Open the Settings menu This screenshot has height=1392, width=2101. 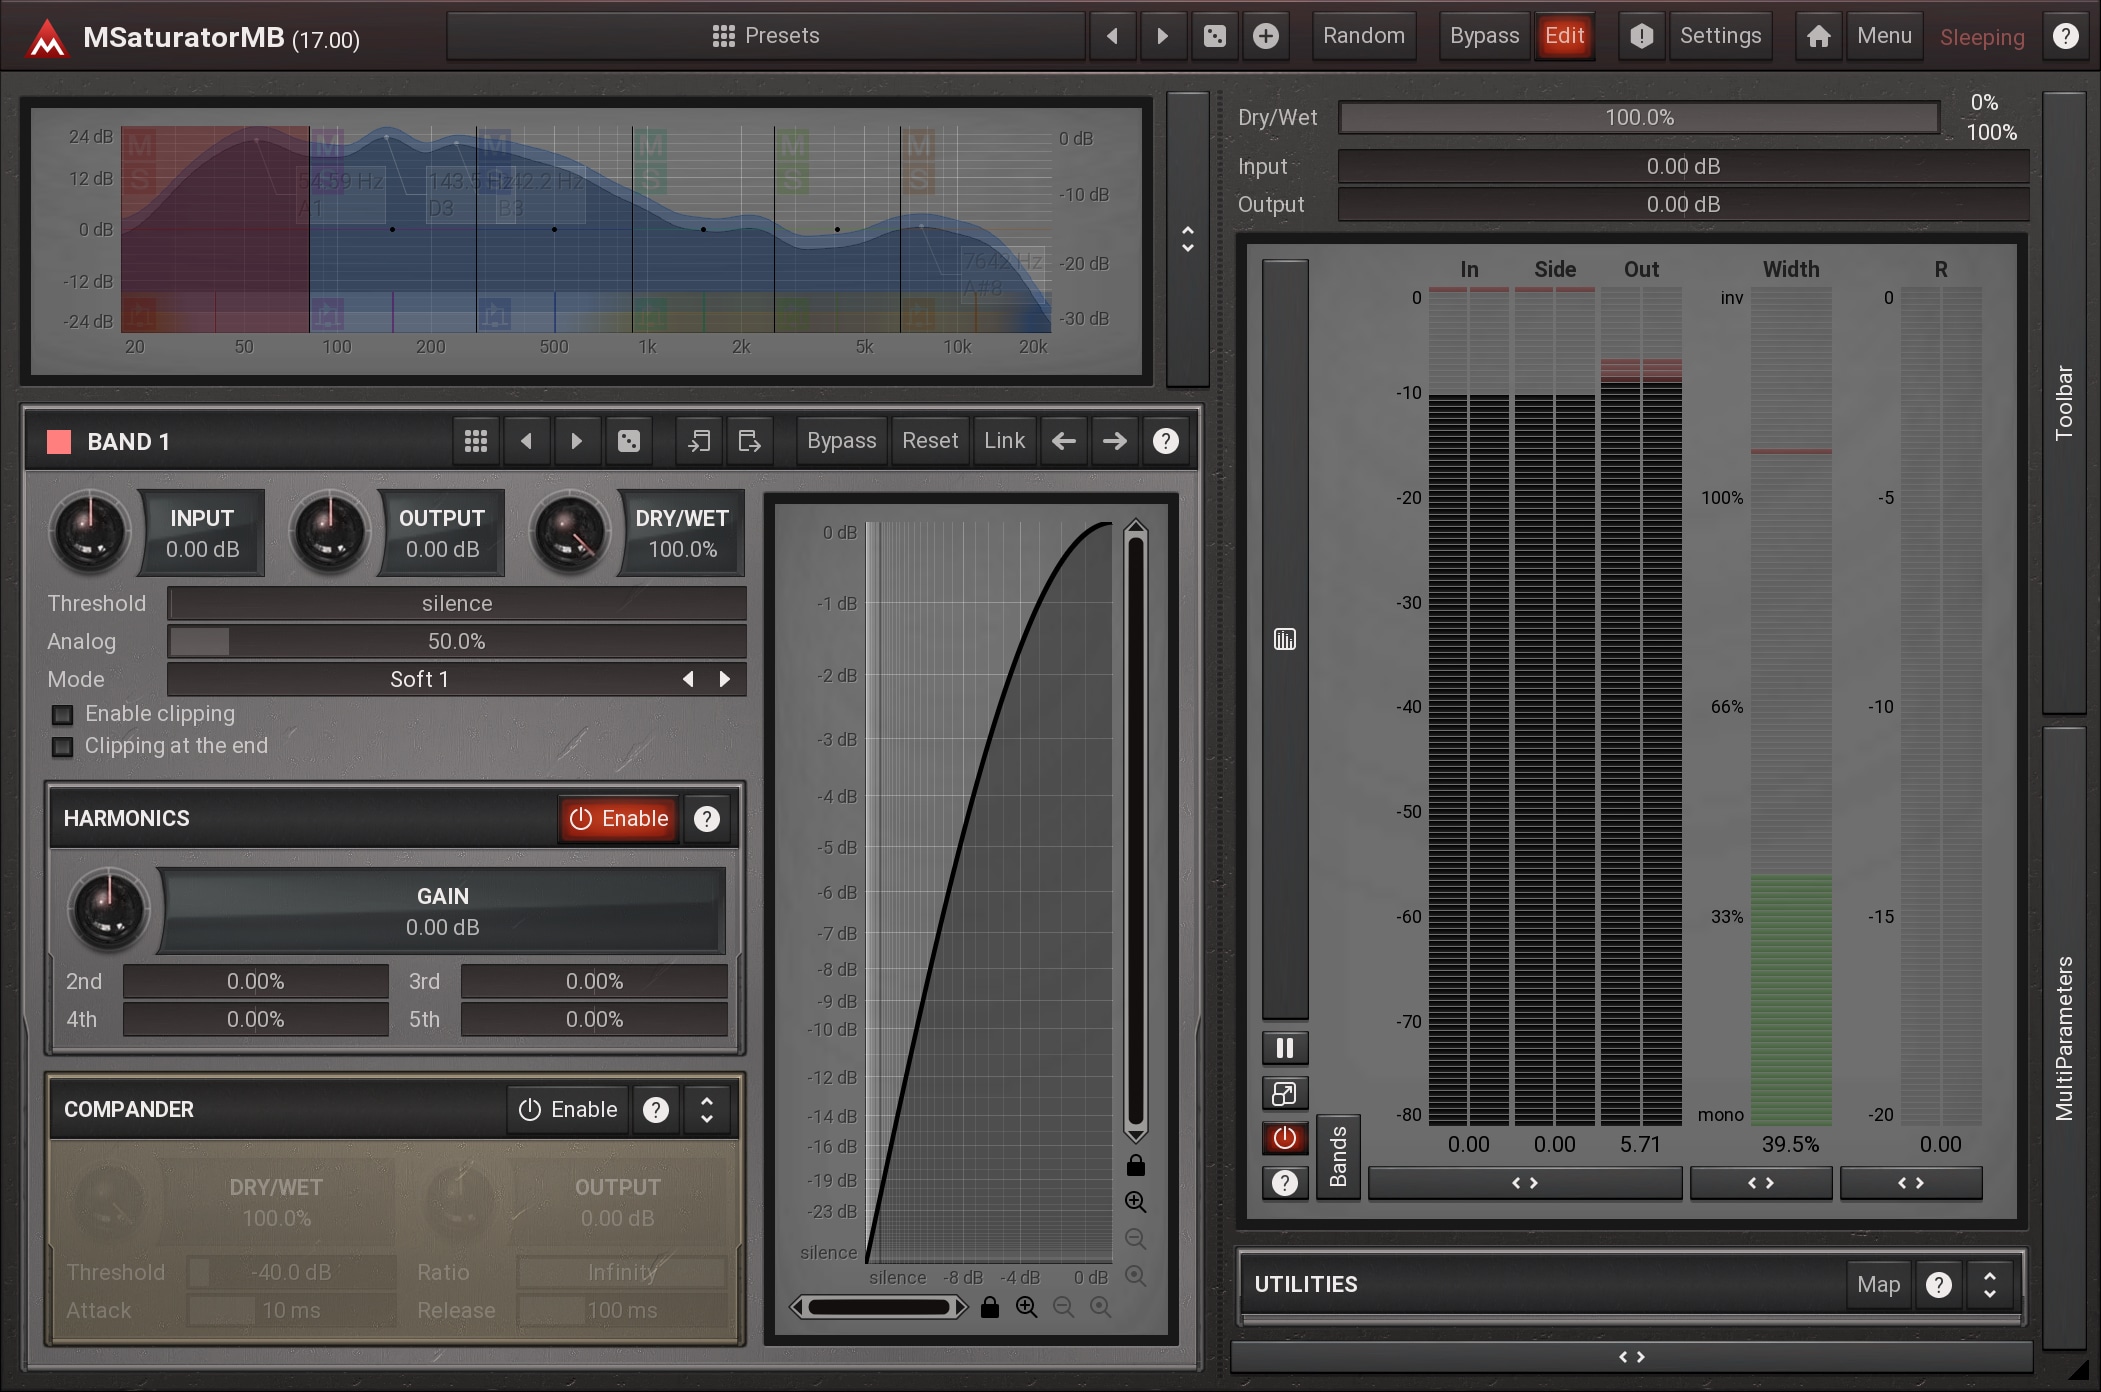click(x=1720, y=36)
